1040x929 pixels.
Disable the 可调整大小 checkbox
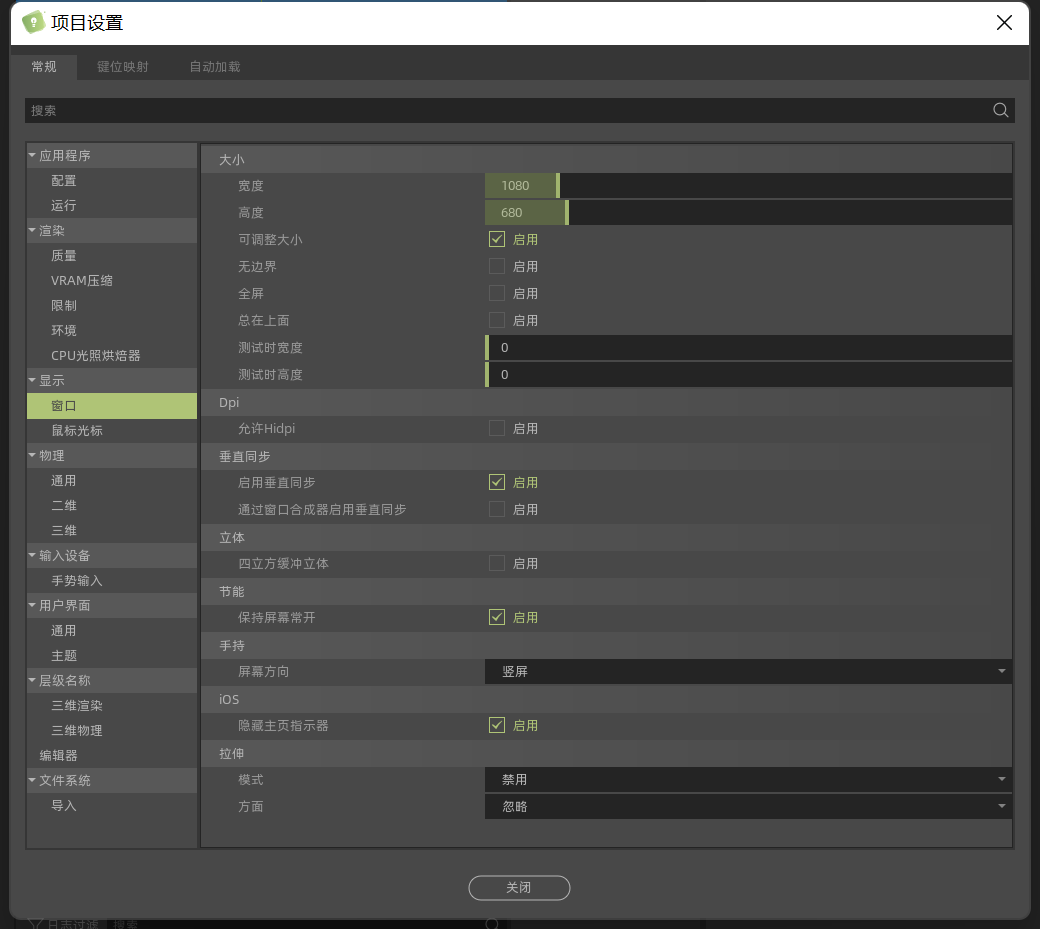pyautogui.click(x=497, y=240)
